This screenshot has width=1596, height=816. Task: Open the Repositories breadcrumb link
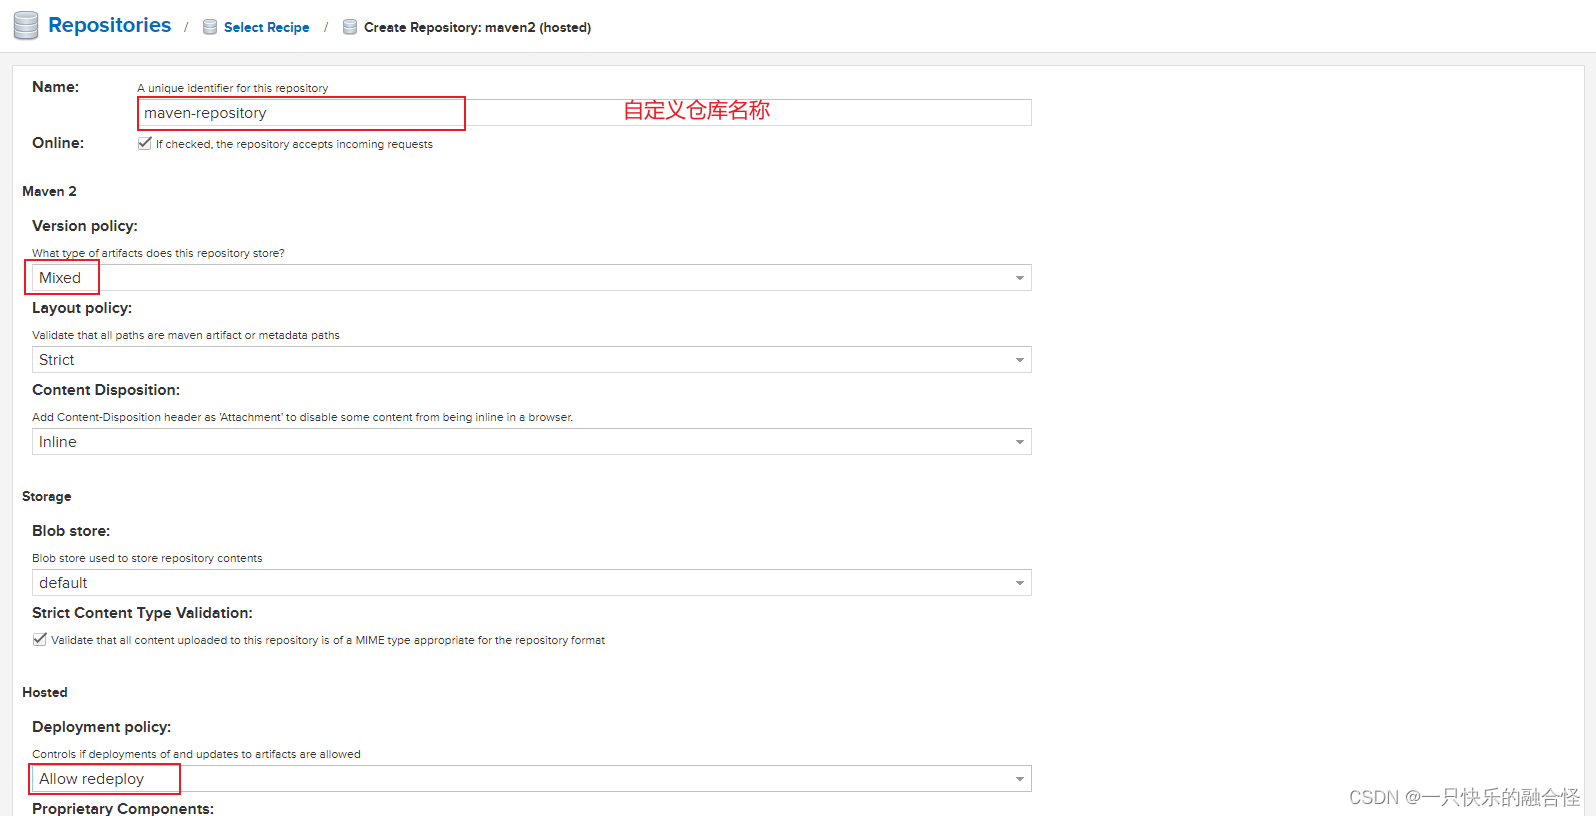pyautogui.click(x=109, y=25)
